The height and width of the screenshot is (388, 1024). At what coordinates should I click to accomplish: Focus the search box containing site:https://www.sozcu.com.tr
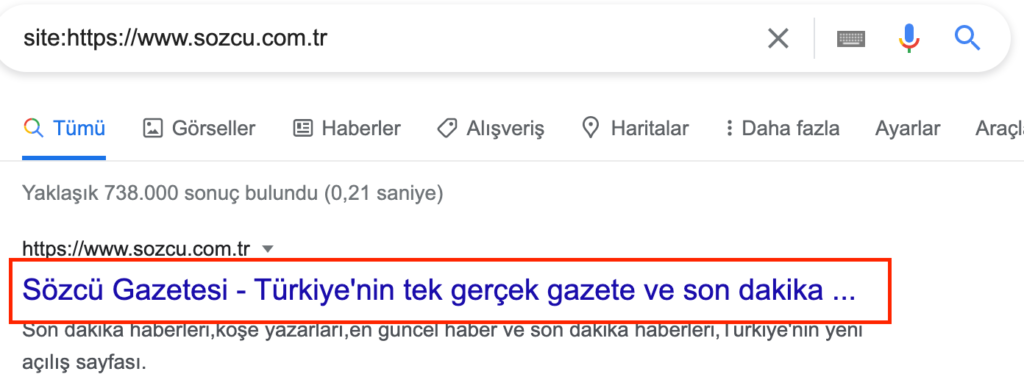(392, 39)
